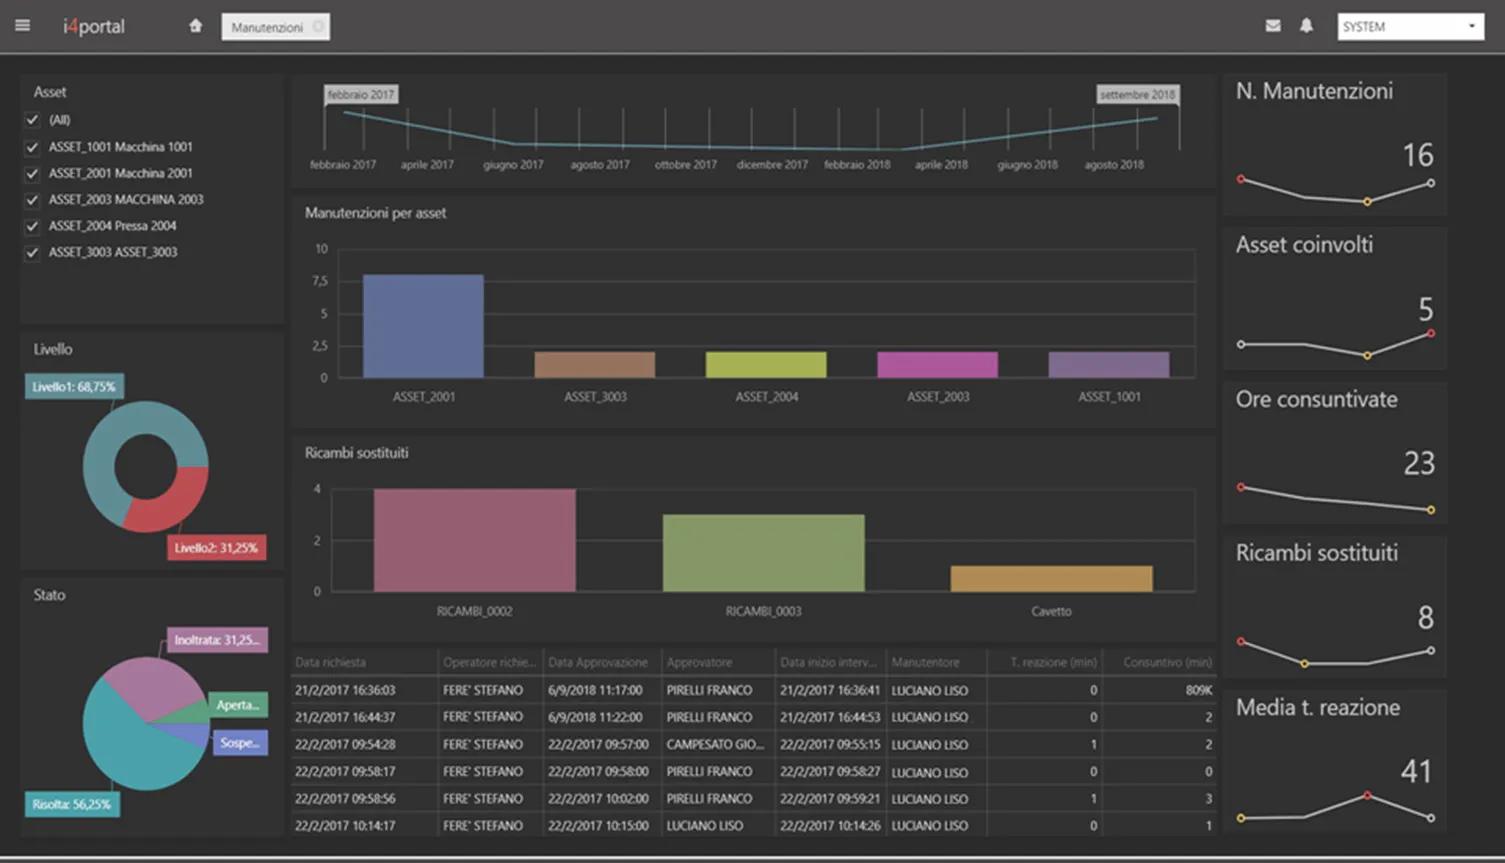The image size is (1505, 863).
Task: Uncheck ASSET_1001 Macchina 1001
Action: pos(32,147)
